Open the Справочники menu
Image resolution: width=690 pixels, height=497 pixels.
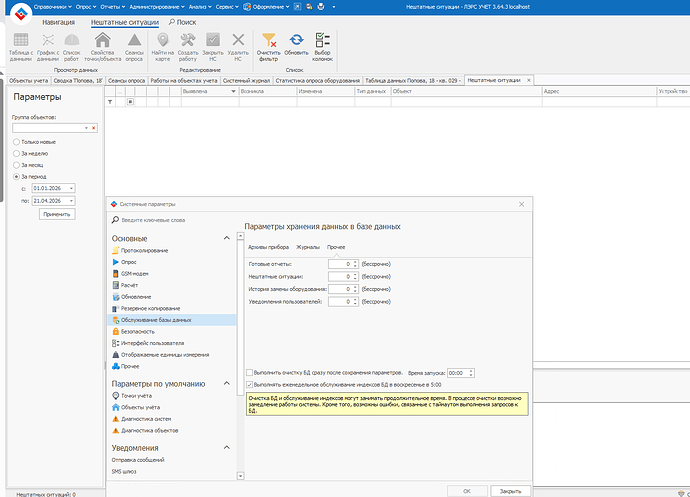pos(49,6)
